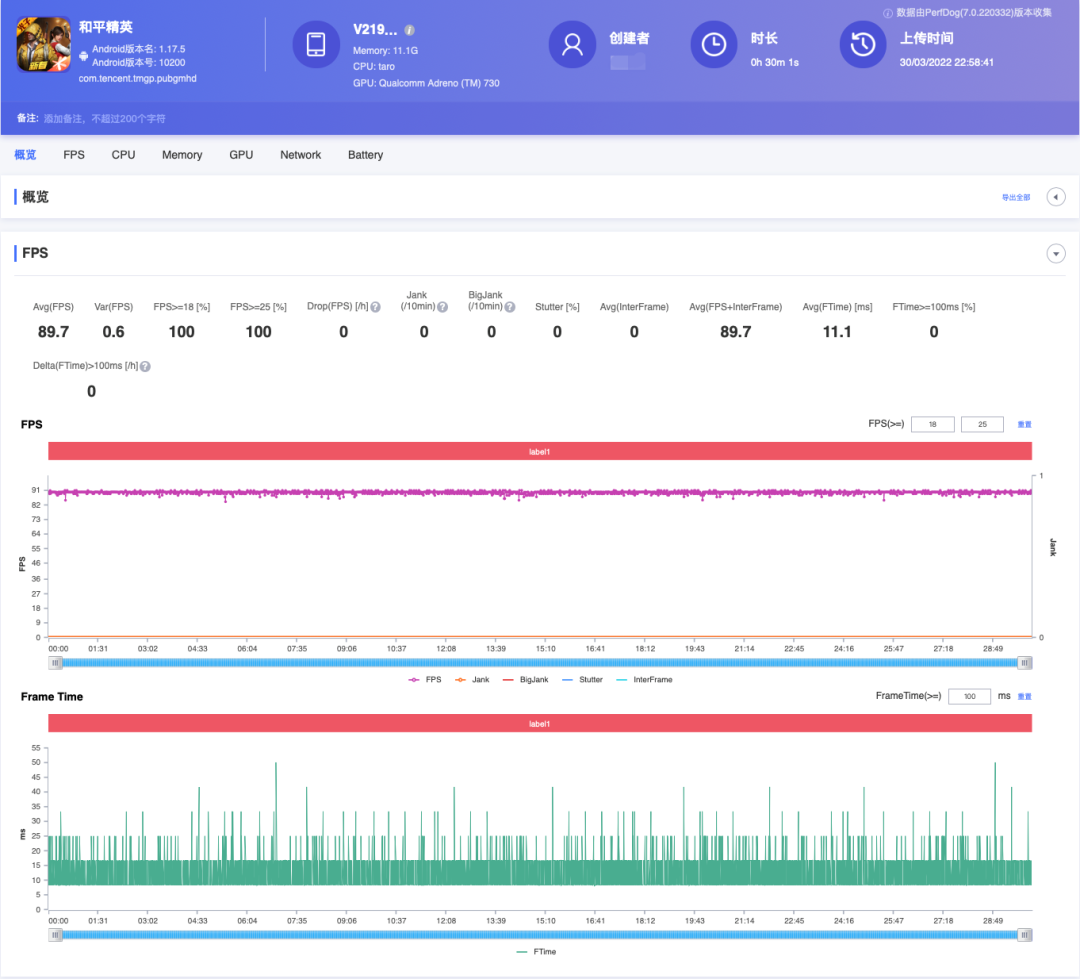Click the label1 bar above Frame Time chart
Image resolution: width=1080 pixels, height=979 pixels.
click(539, 723)
